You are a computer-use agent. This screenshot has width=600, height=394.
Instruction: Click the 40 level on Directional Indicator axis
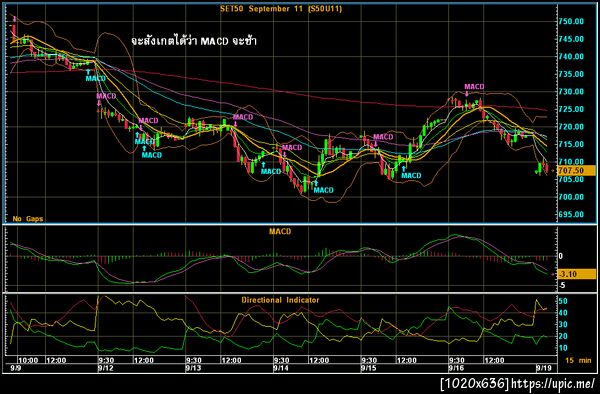coord(563,313)
